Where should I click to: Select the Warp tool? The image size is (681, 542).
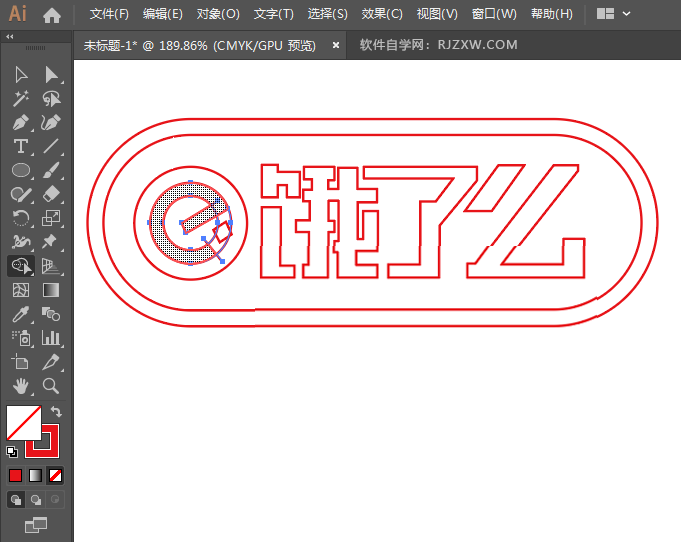coord(21,242)
